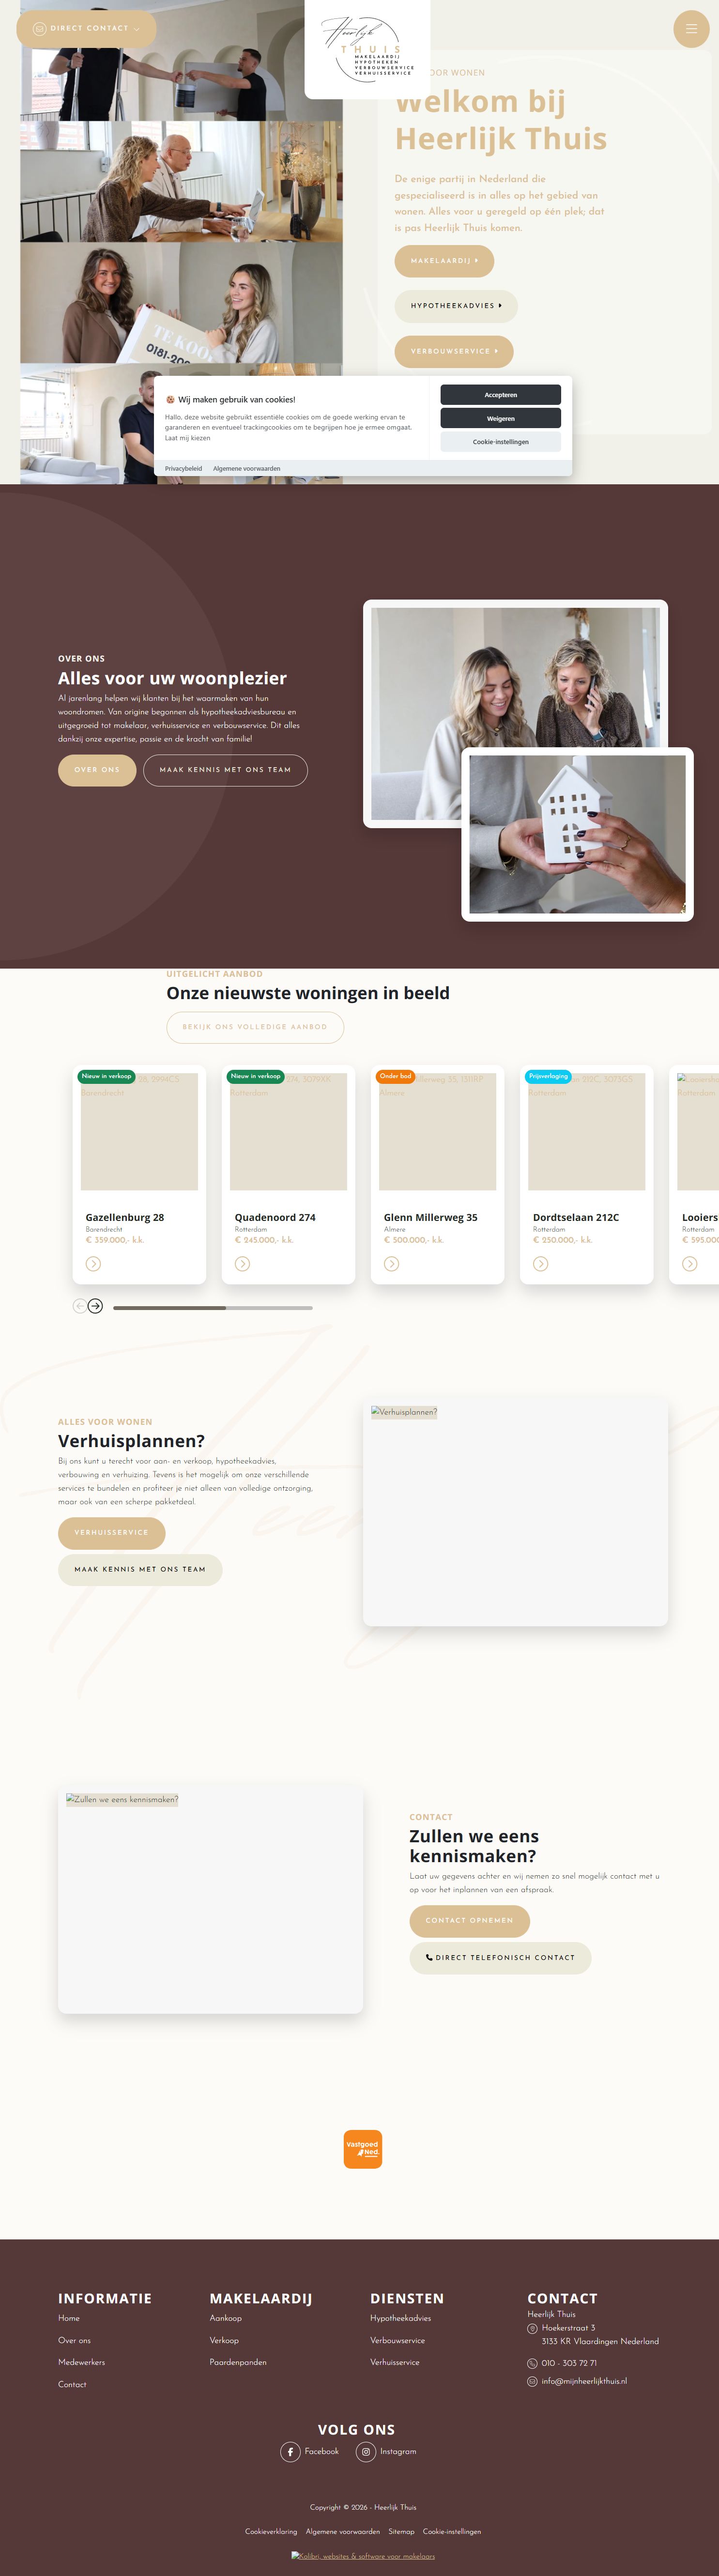Click the Instagram circle icon
Viewport: 719px width, 2576px height.
tap(366, 2451)
